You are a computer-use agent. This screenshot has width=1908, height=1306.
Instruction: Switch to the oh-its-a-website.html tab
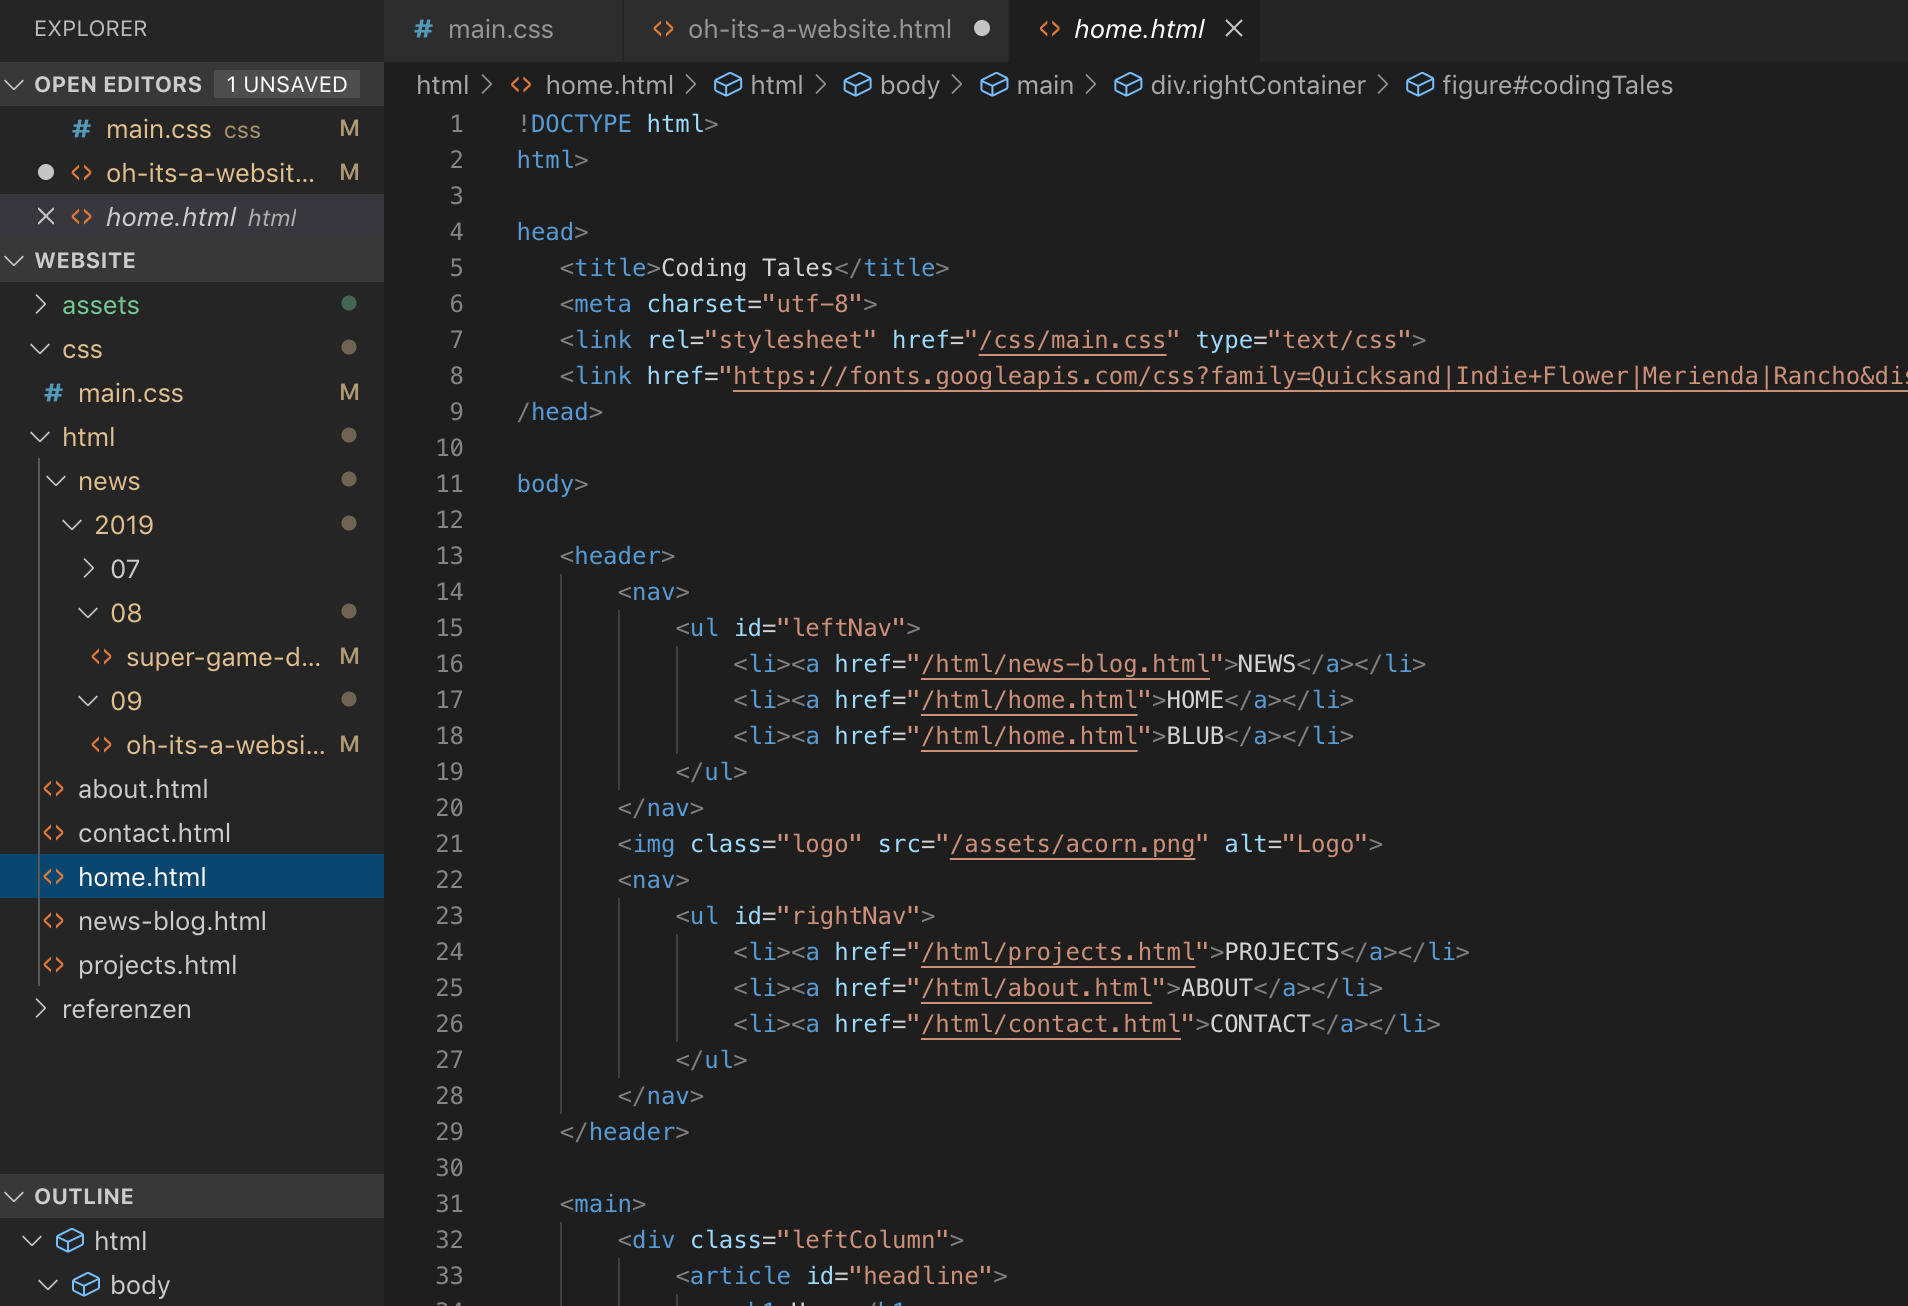817,29
